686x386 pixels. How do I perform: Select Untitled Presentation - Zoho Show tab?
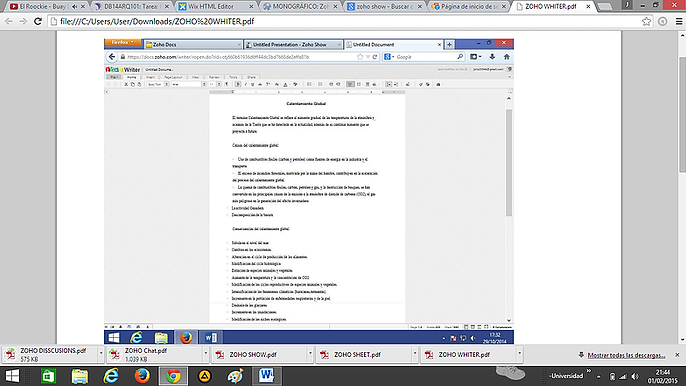coord(293,45)
